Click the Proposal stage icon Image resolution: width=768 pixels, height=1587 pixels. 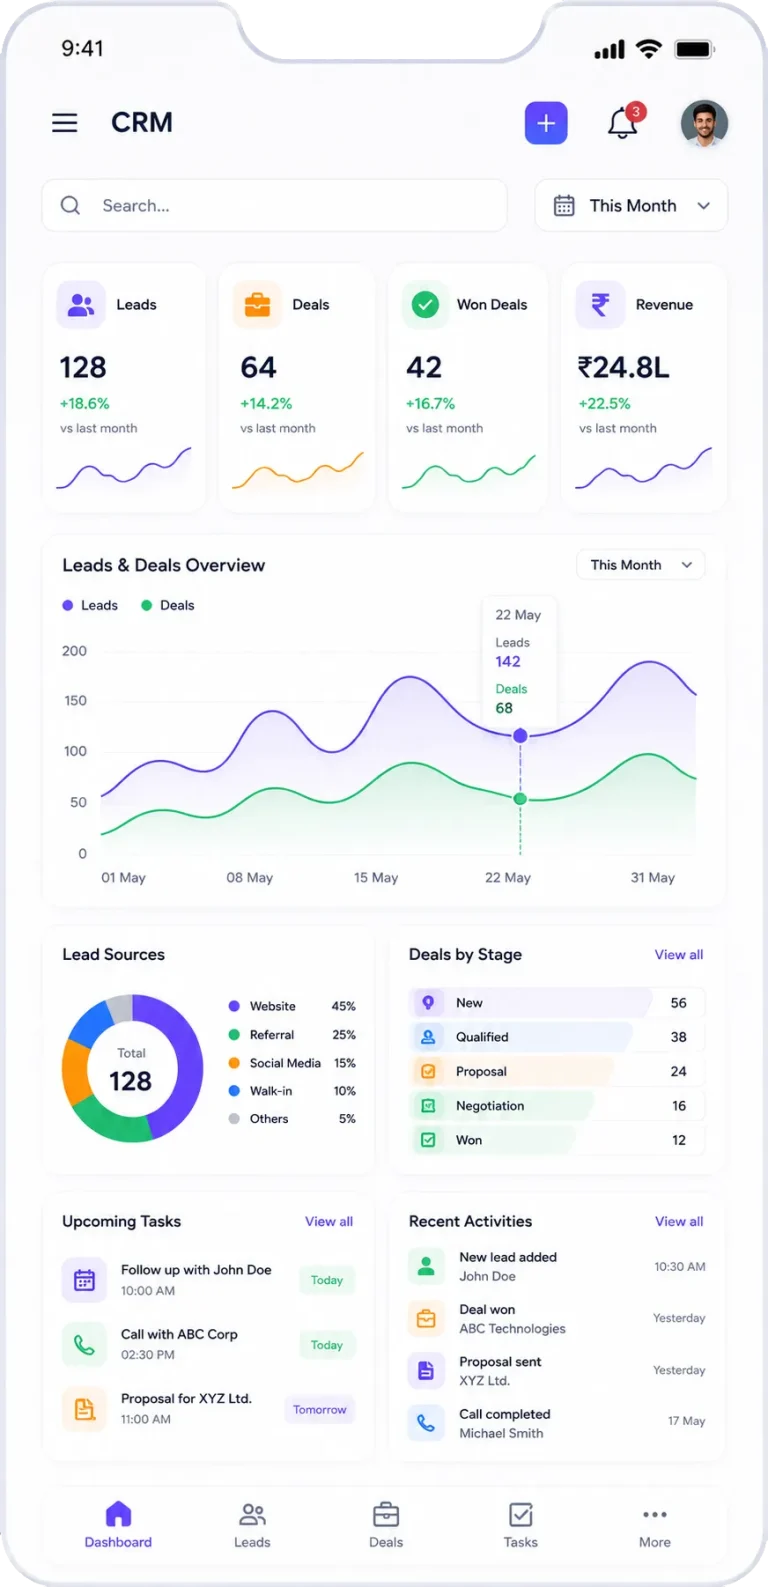(x=428, y=1071)
